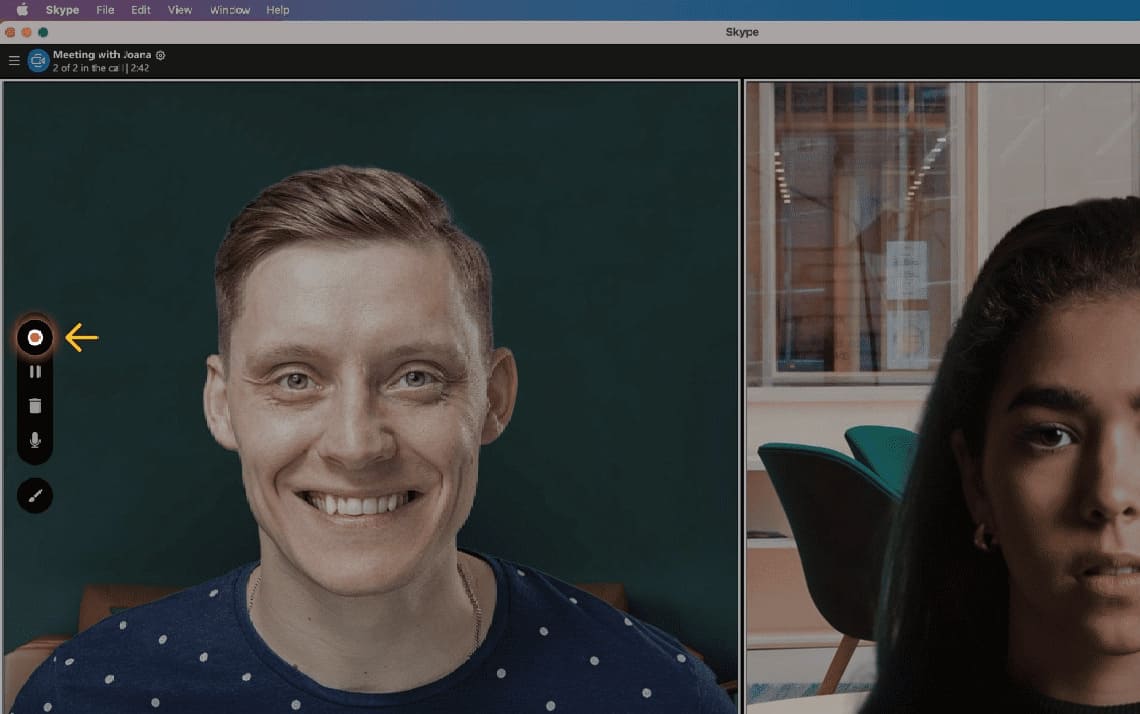This screenshot has height=714, width=1140.
Task: Select the pencil annotation tool
Action: click(34, 496)
